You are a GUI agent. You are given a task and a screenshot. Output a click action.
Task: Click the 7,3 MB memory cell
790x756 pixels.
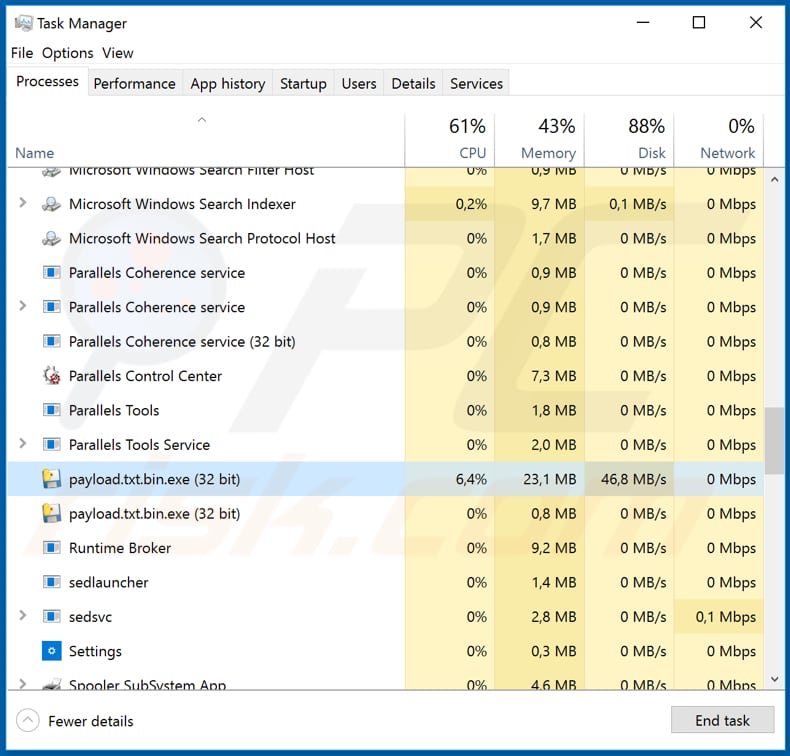click(540, 376)
